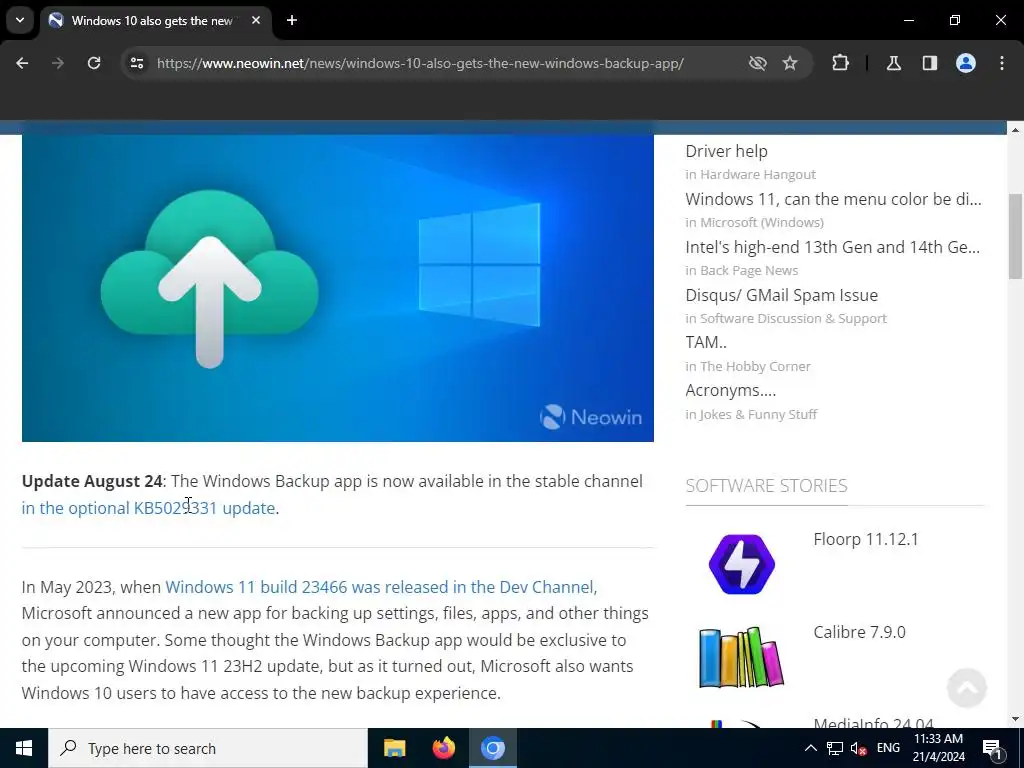Click the forward navigation arrow

pyautogui.click(x=58, y=63)
